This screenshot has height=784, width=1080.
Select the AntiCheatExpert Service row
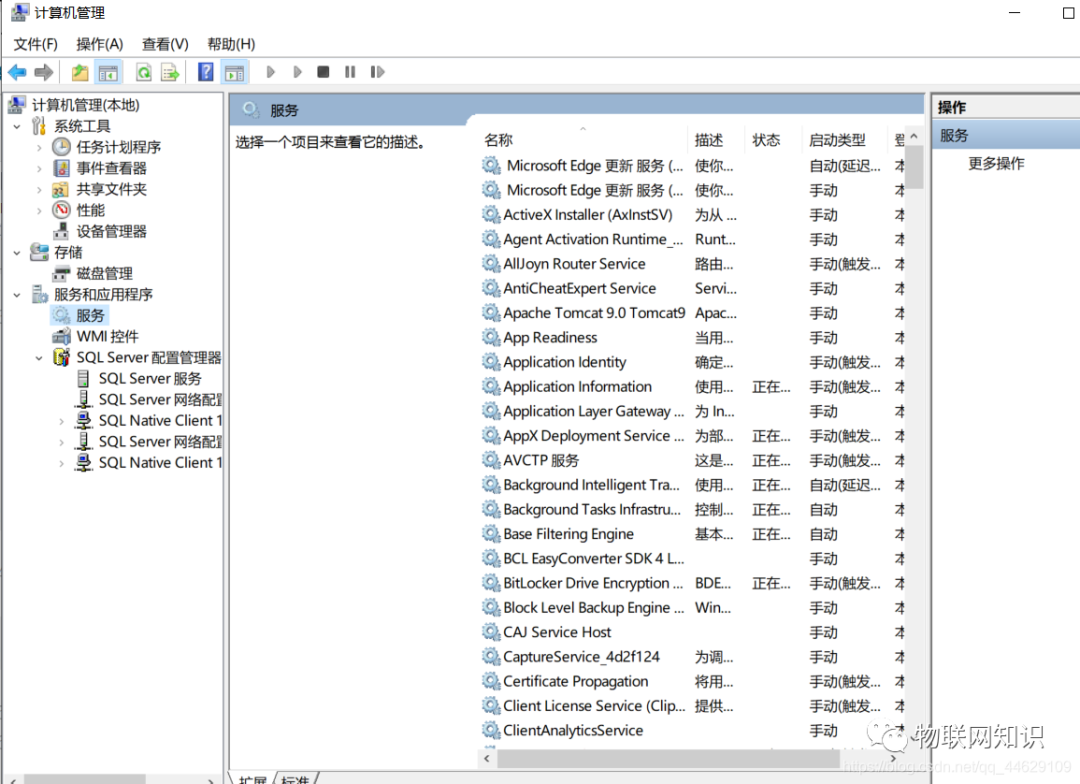pyautogui.click(x=692, y=289)
